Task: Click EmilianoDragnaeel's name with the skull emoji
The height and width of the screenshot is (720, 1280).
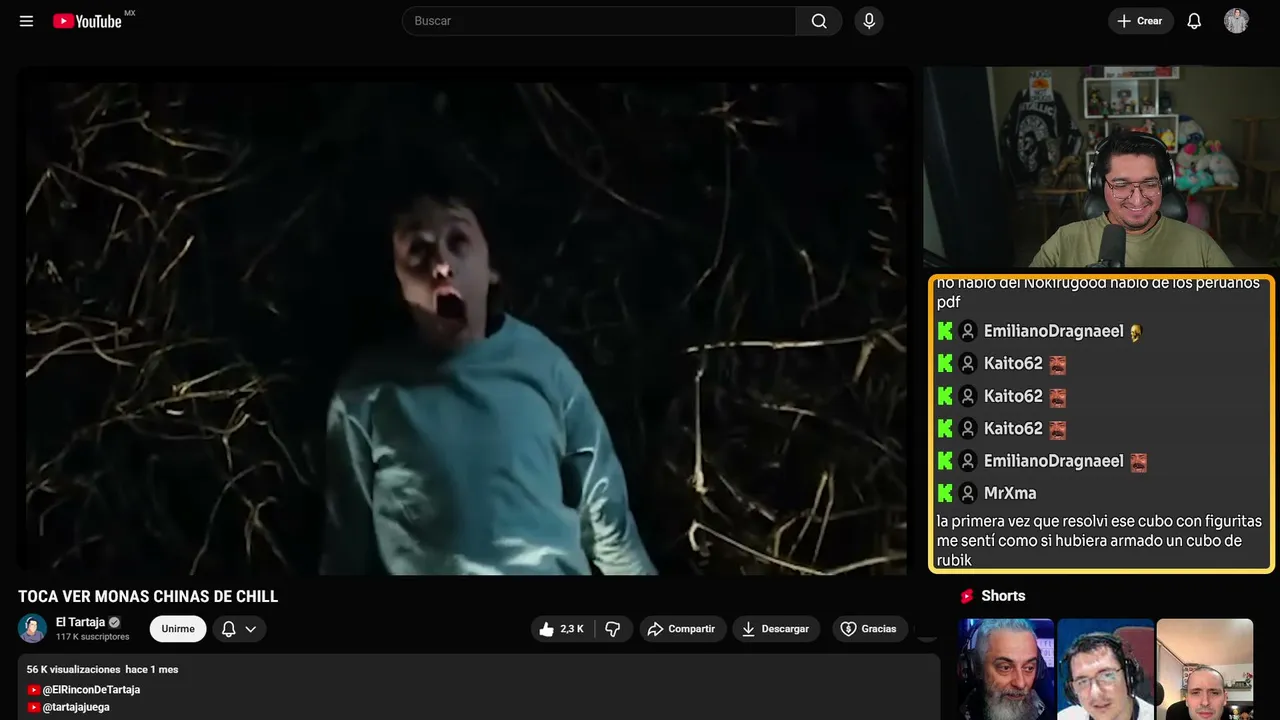Action: 1054,331
